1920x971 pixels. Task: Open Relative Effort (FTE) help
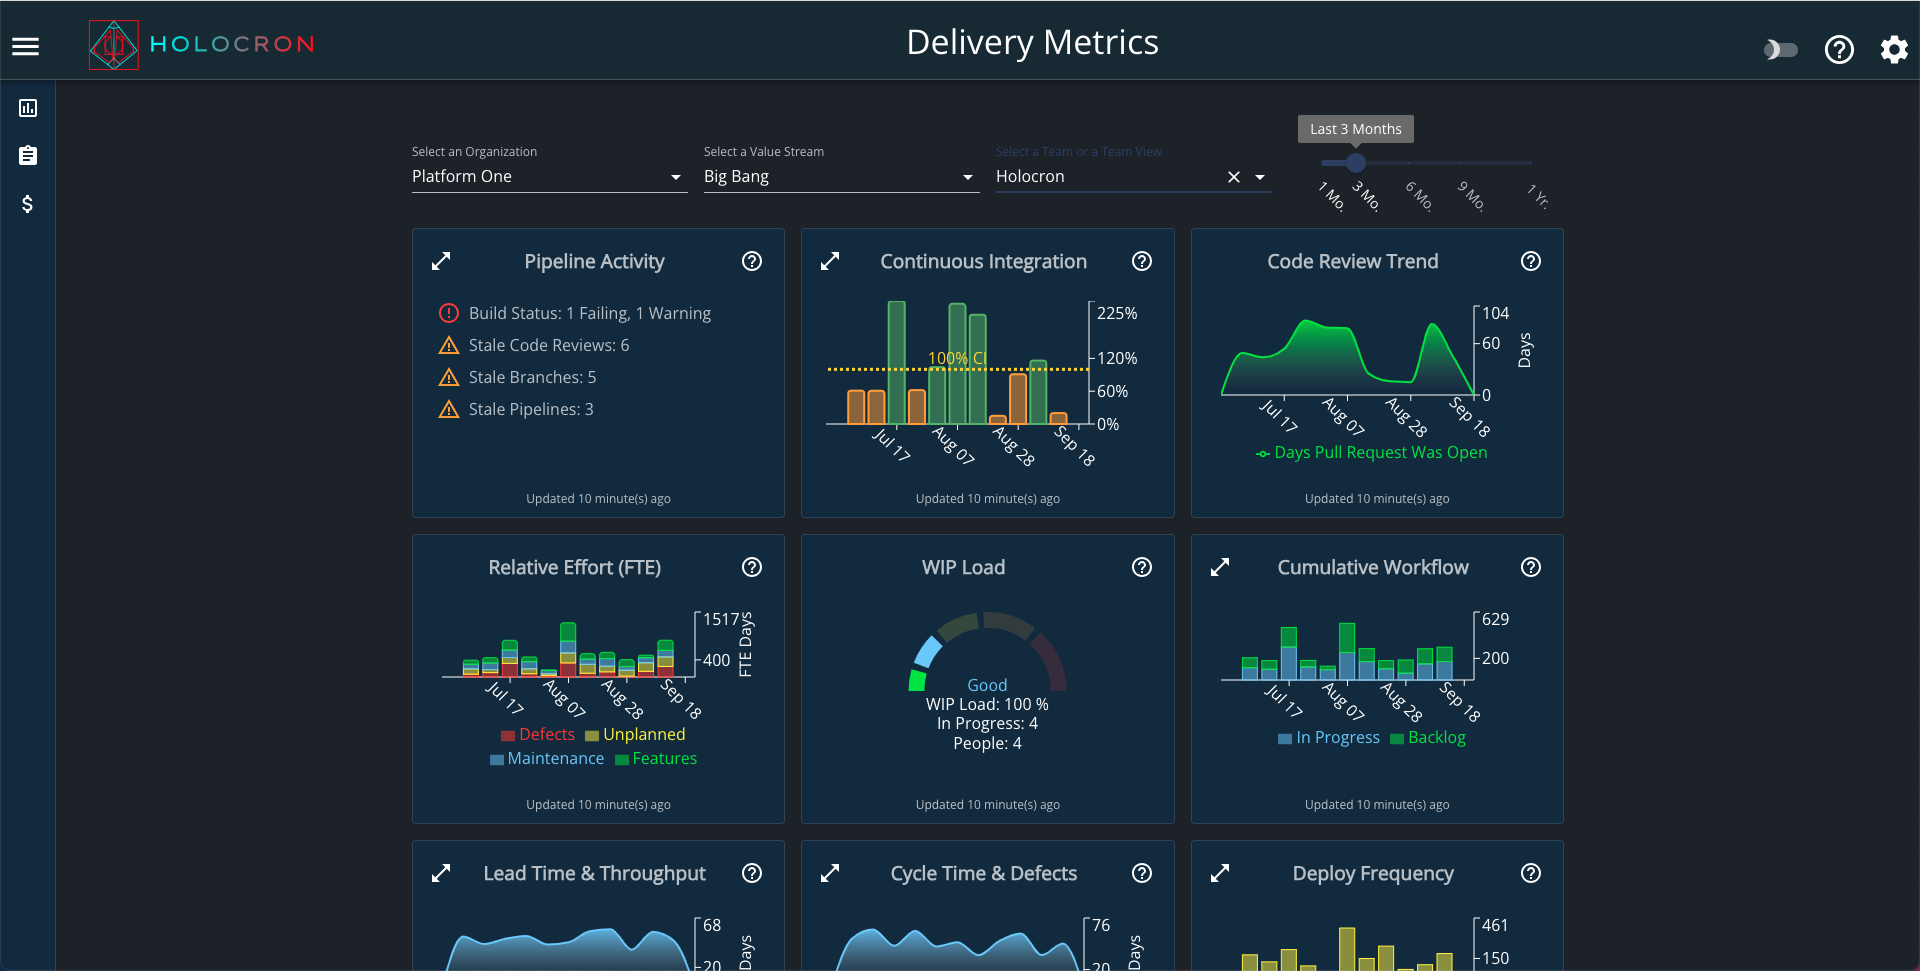(752, 567)
